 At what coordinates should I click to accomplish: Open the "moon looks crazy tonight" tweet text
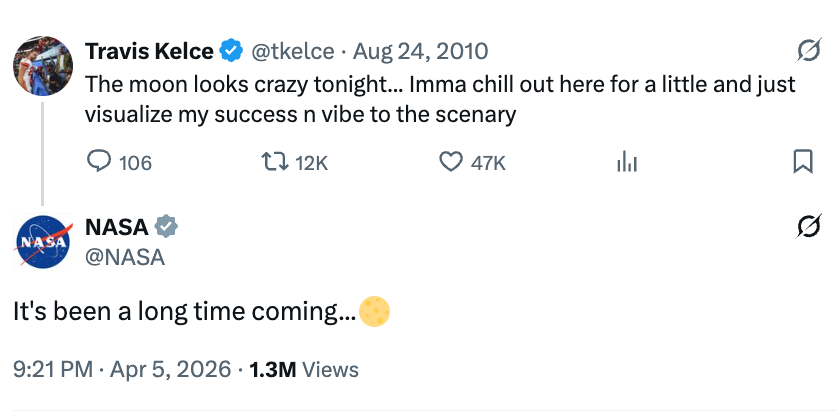point(440,98)
